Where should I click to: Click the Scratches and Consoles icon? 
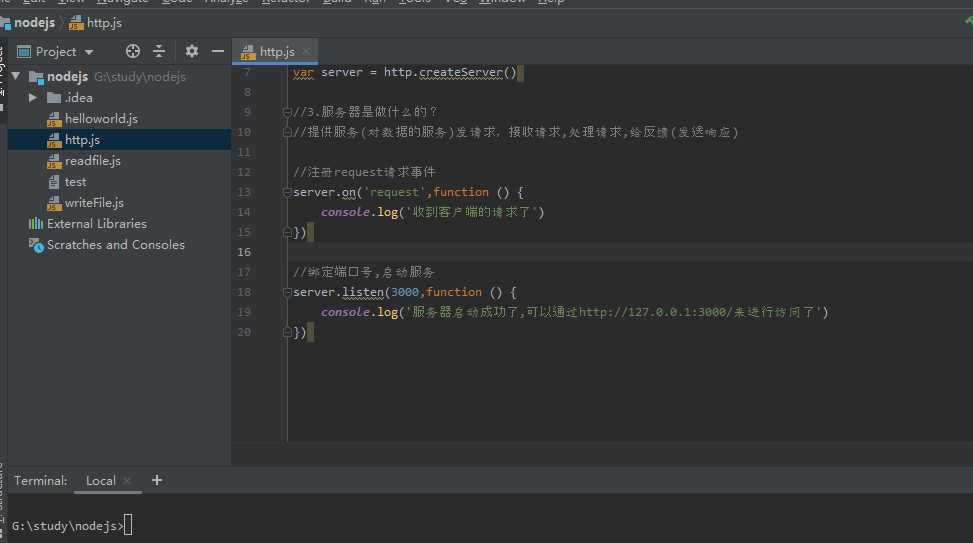36,245
